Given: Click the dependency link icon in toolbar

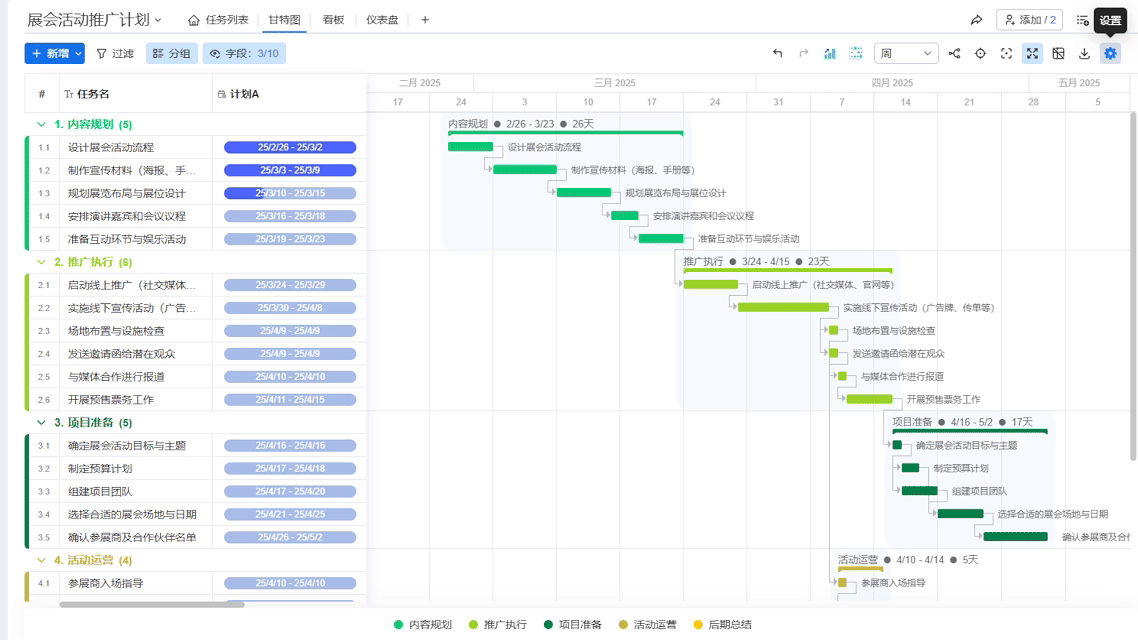Looking at the screenshot, I should coord(954,54).
